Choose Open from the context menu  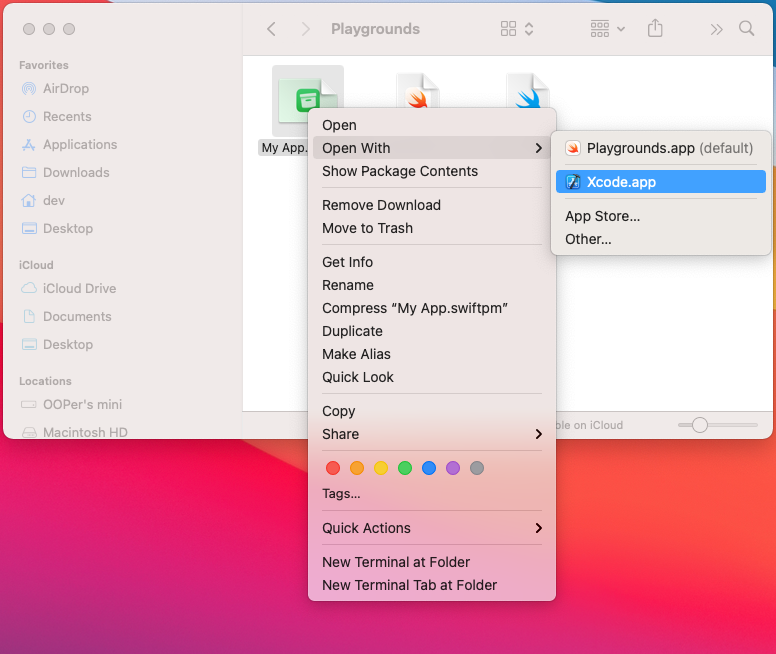[432, 125]
